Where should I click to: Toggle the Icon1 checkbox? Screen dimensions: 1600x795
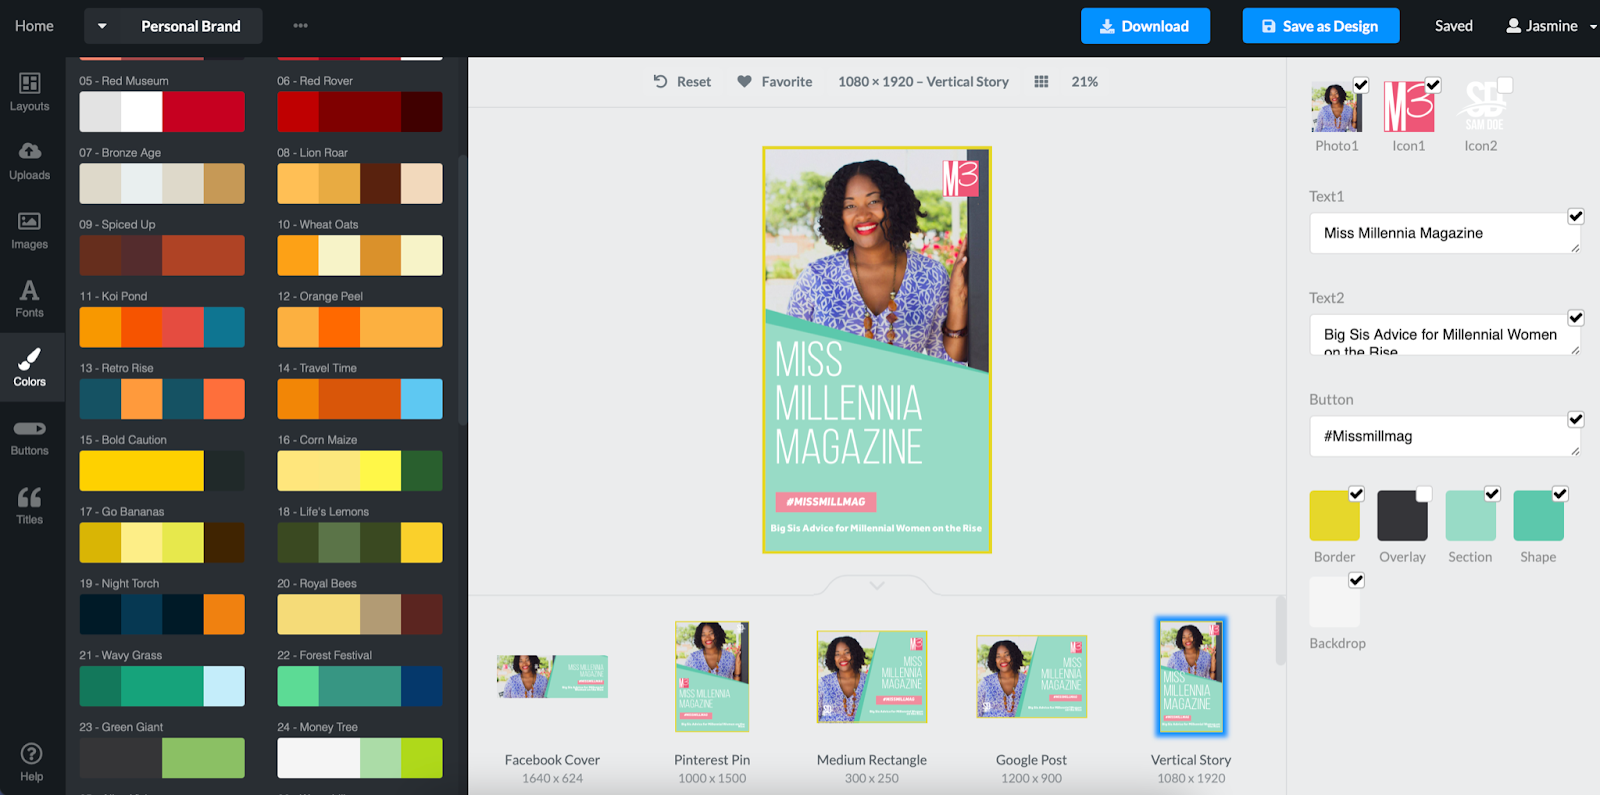pos(1433,85)
